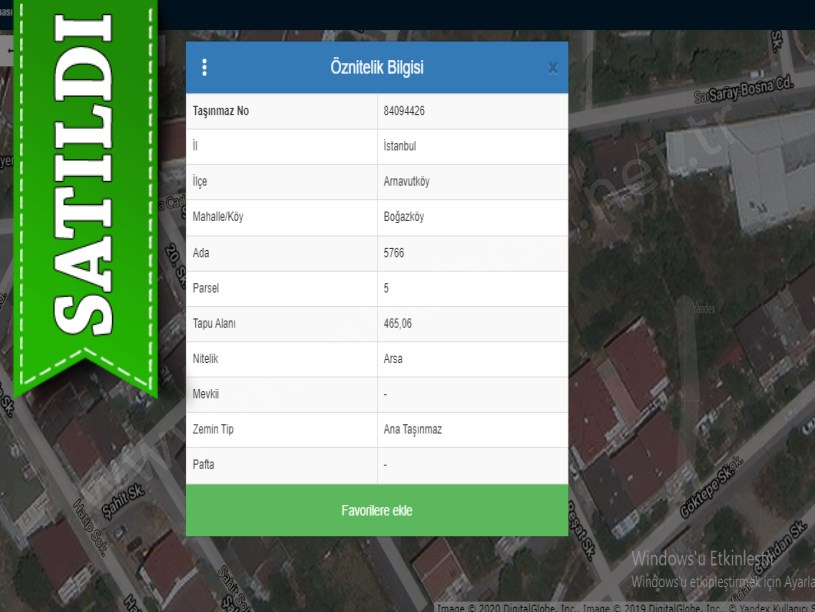Click the İlçe value Arnavutköy
The width and height of the screenshot is (815, 612).
407,182
